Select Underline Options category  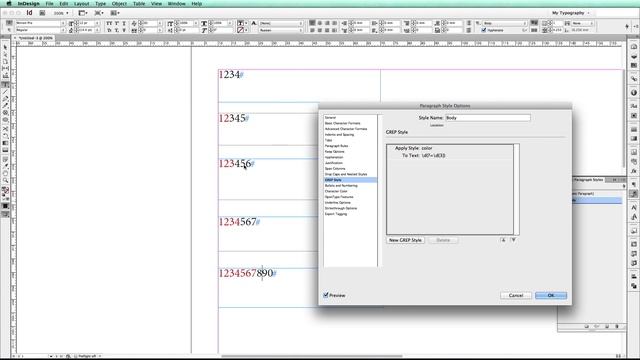click(338, 203)
